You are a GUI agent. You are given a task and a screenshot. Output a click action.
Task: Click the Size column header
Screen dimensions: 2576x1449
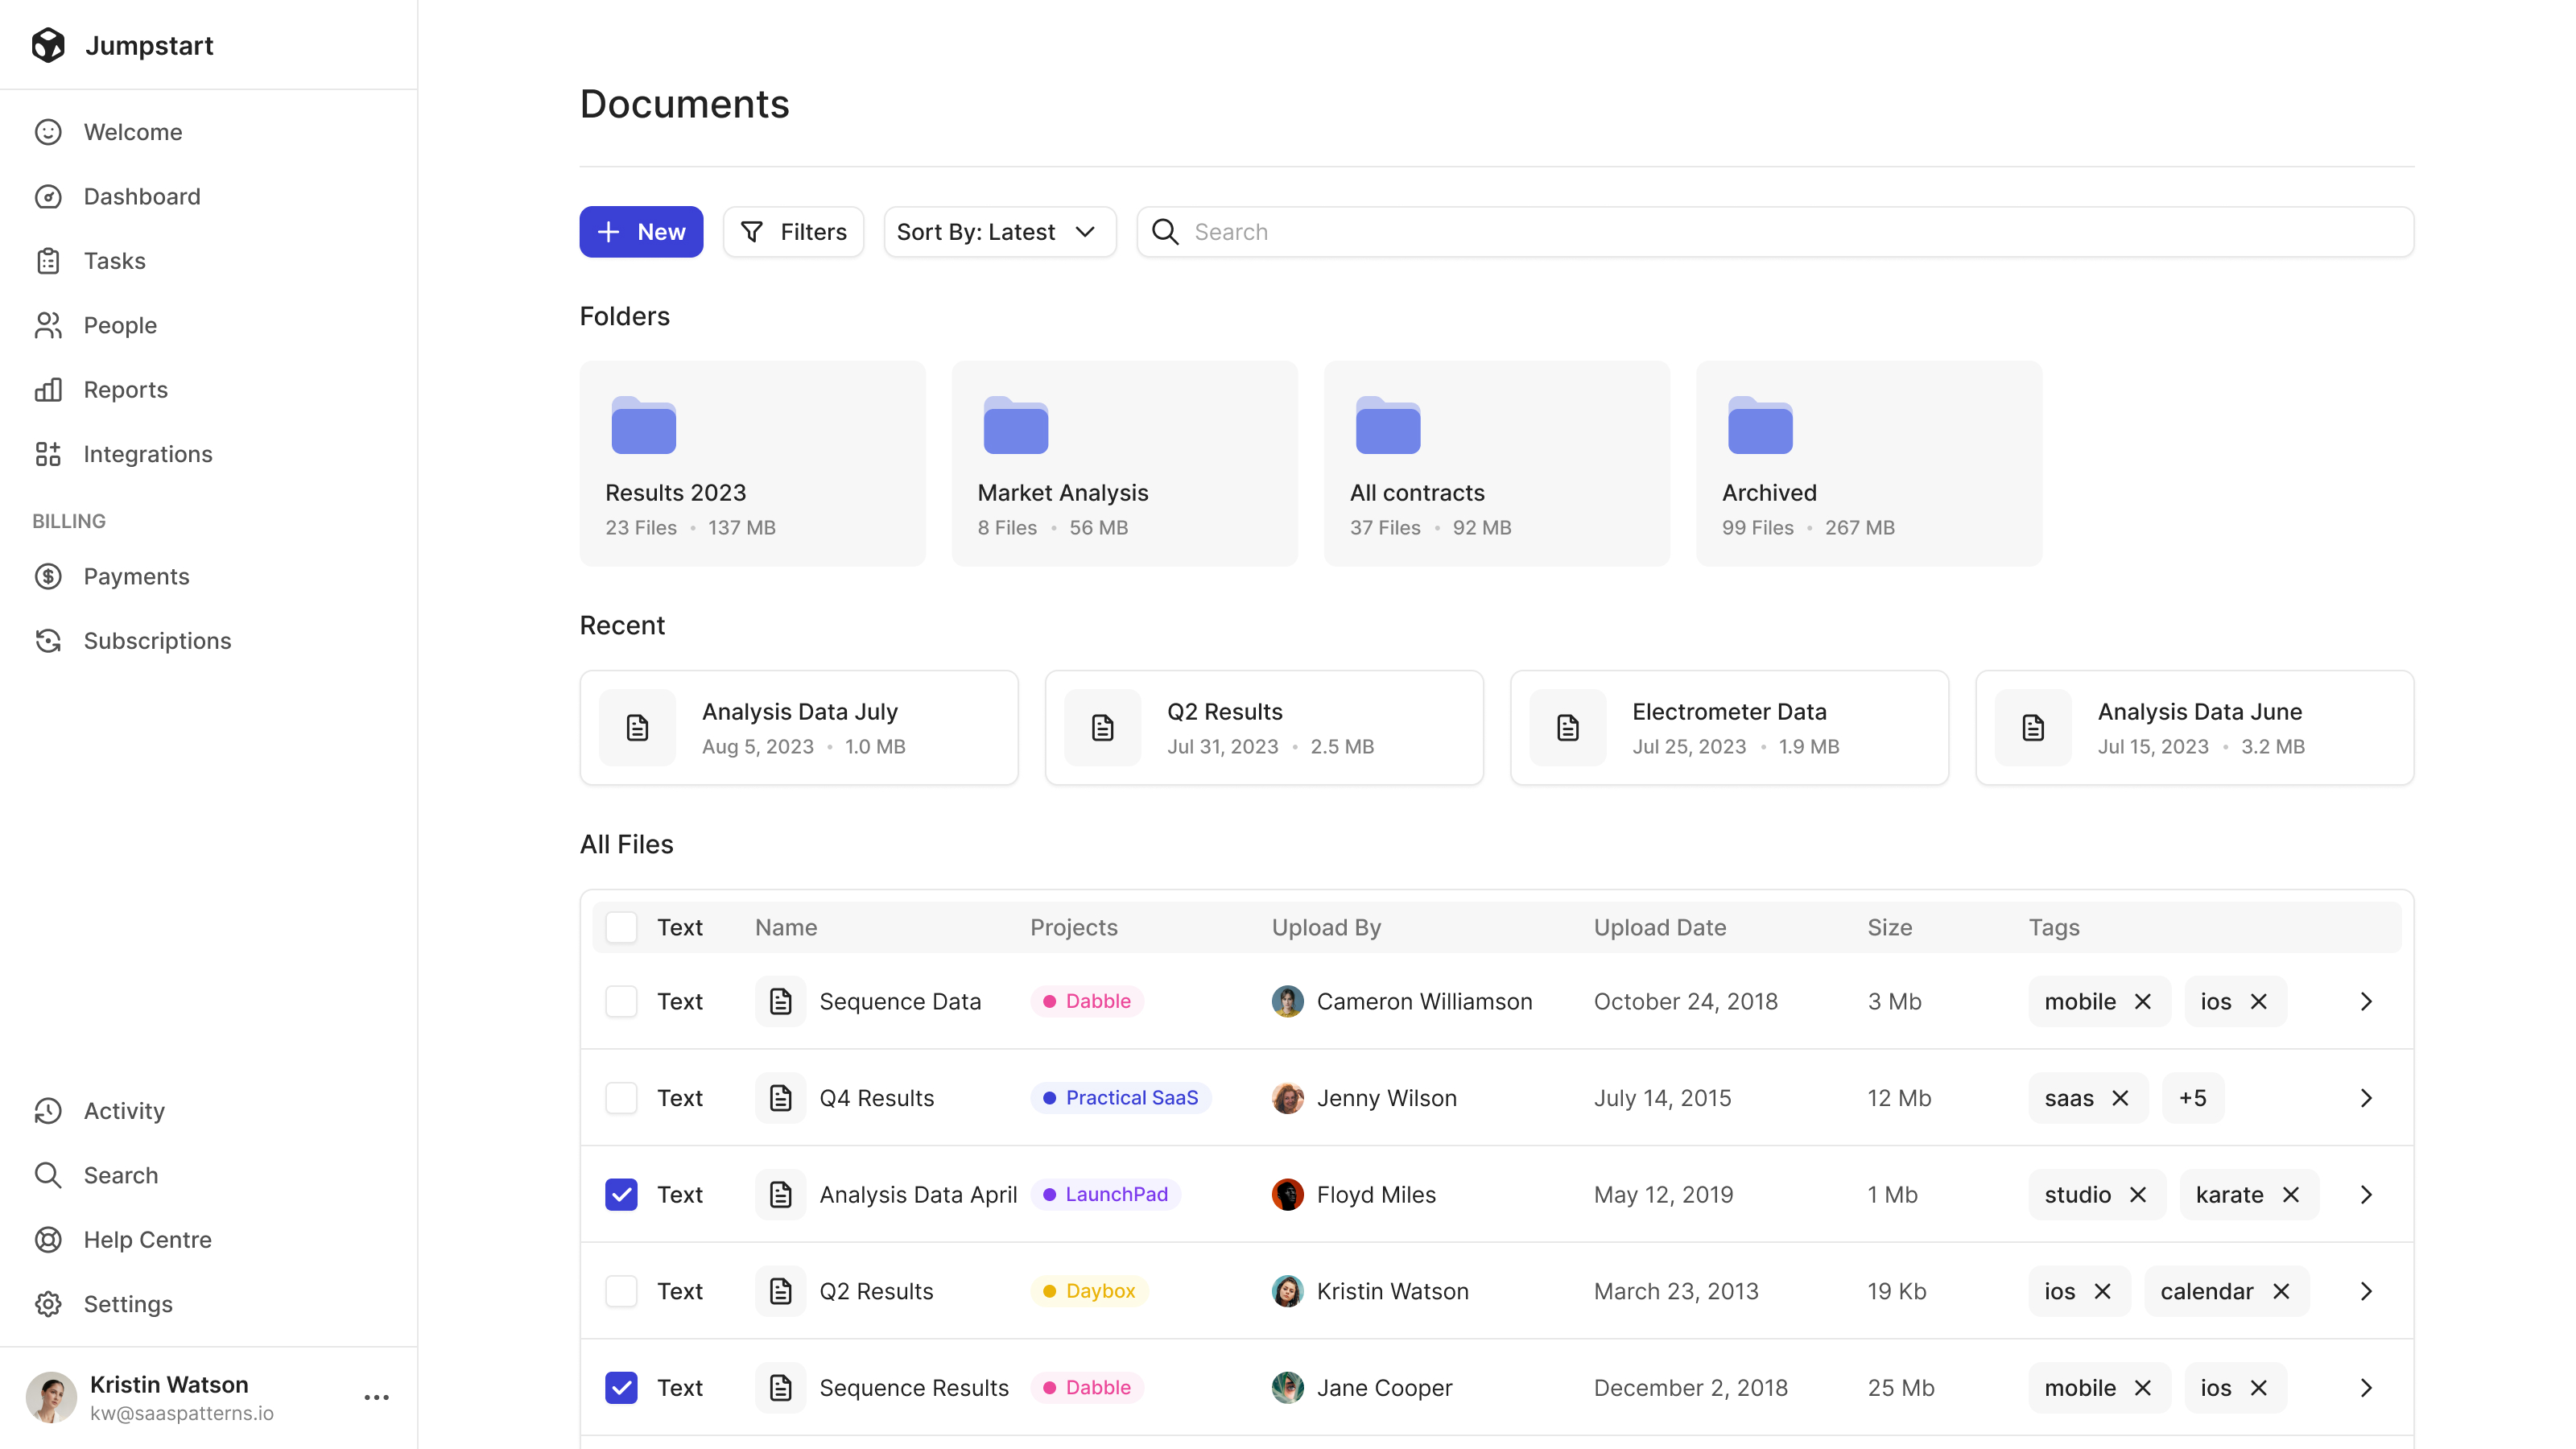tap(1890, 927)
